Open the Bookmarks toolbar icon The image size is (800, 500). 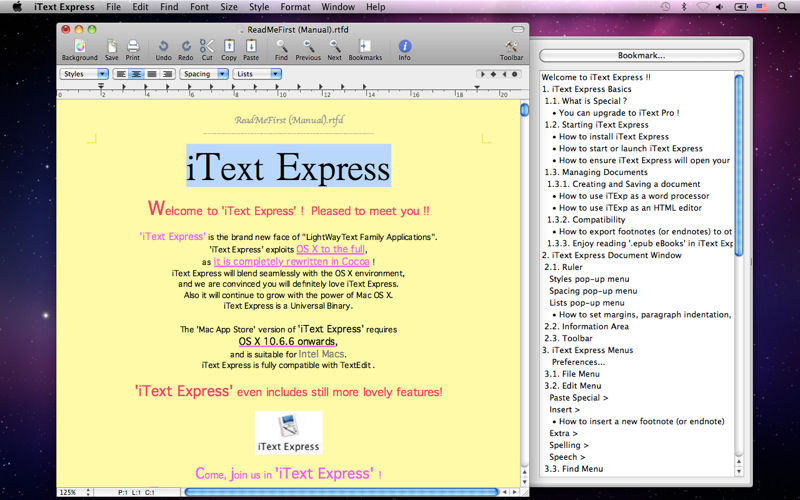click(365, 50)
